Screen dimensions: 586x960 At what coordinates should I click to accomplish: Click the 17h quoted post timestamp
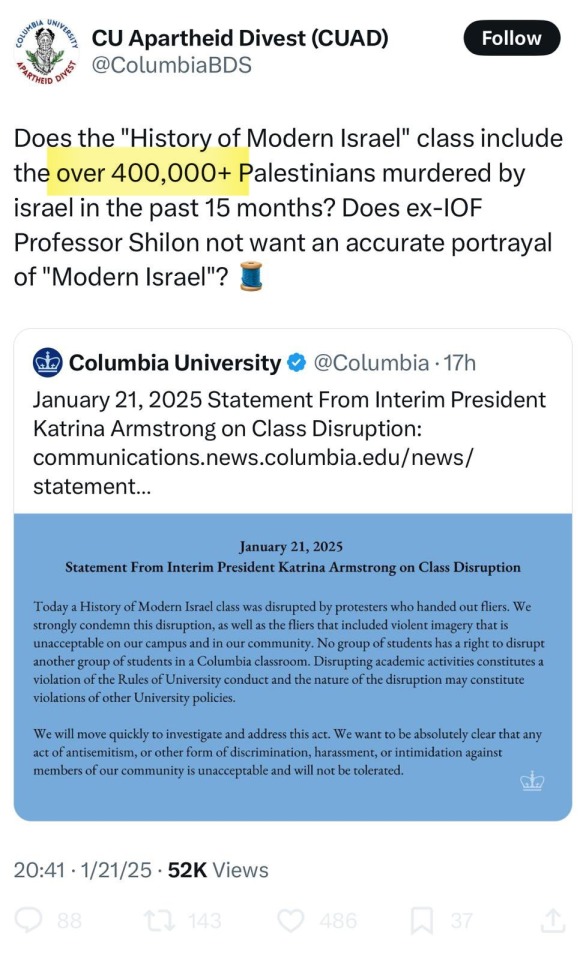click(460, 362)
